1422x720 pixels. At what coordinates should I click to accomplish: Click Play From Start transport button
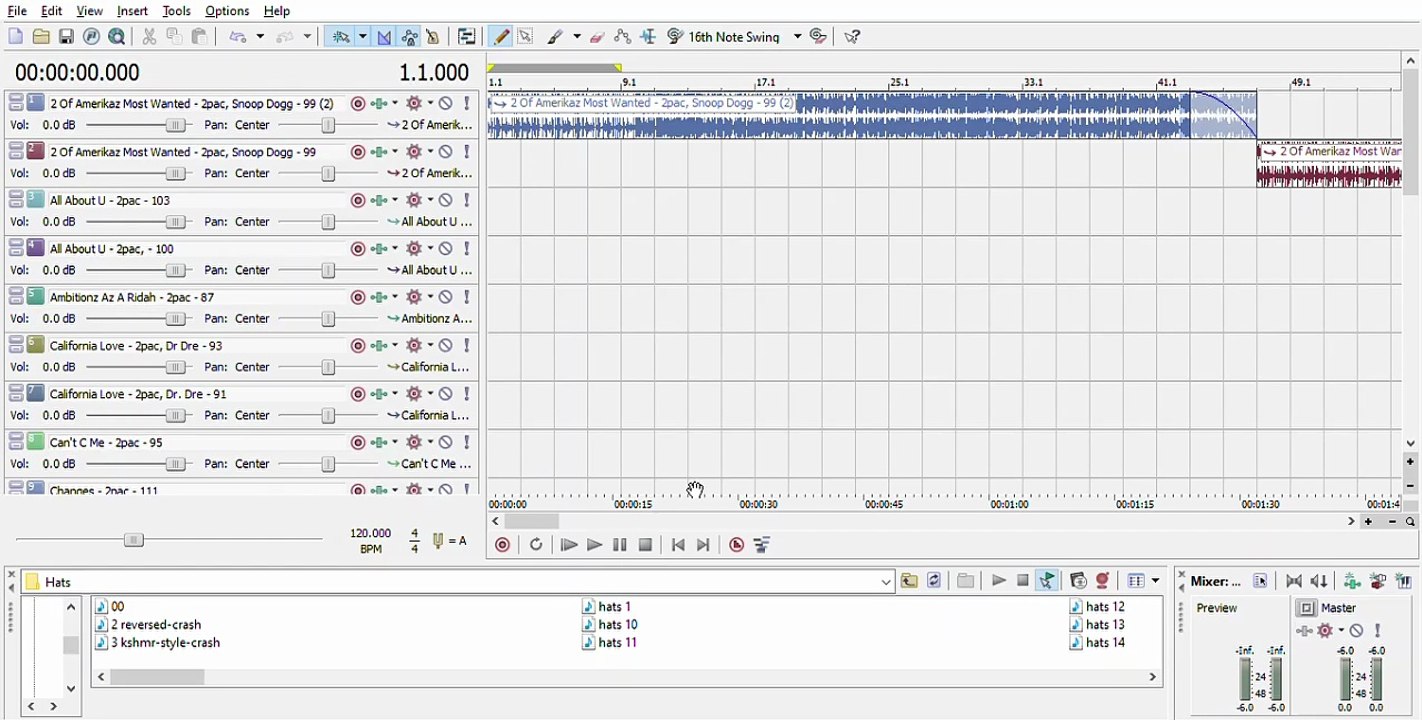(569, 545)
